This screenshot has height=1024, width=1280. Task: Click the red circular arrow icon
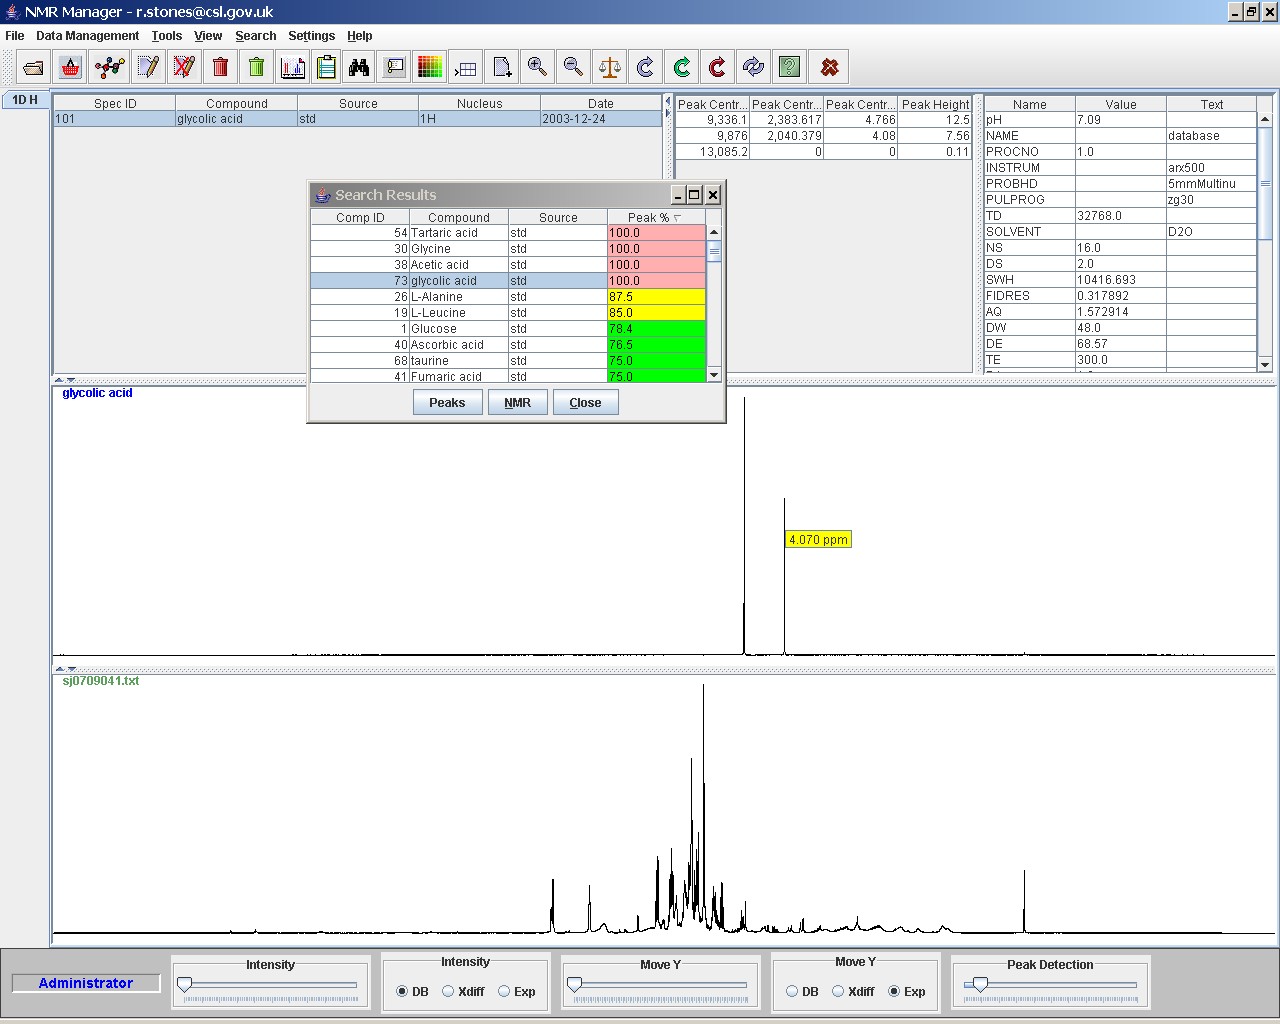pos(717,67)
